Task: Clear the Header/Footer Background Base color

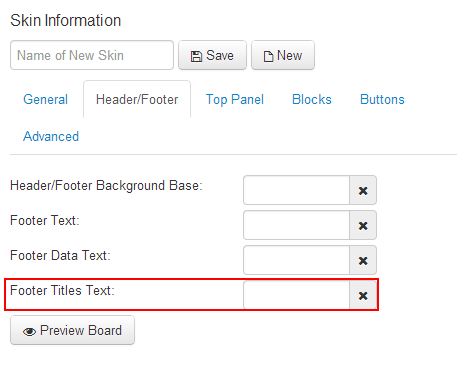Action: 363,190
